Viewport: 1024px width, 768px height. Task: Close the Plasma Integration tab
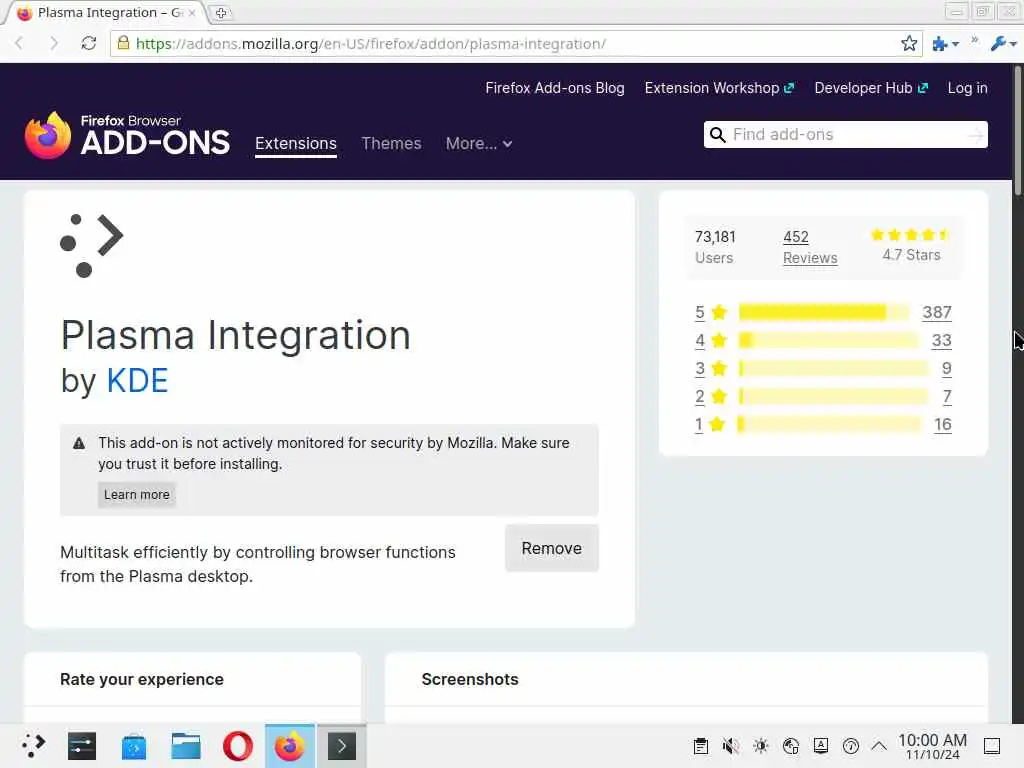click(192, 13)
